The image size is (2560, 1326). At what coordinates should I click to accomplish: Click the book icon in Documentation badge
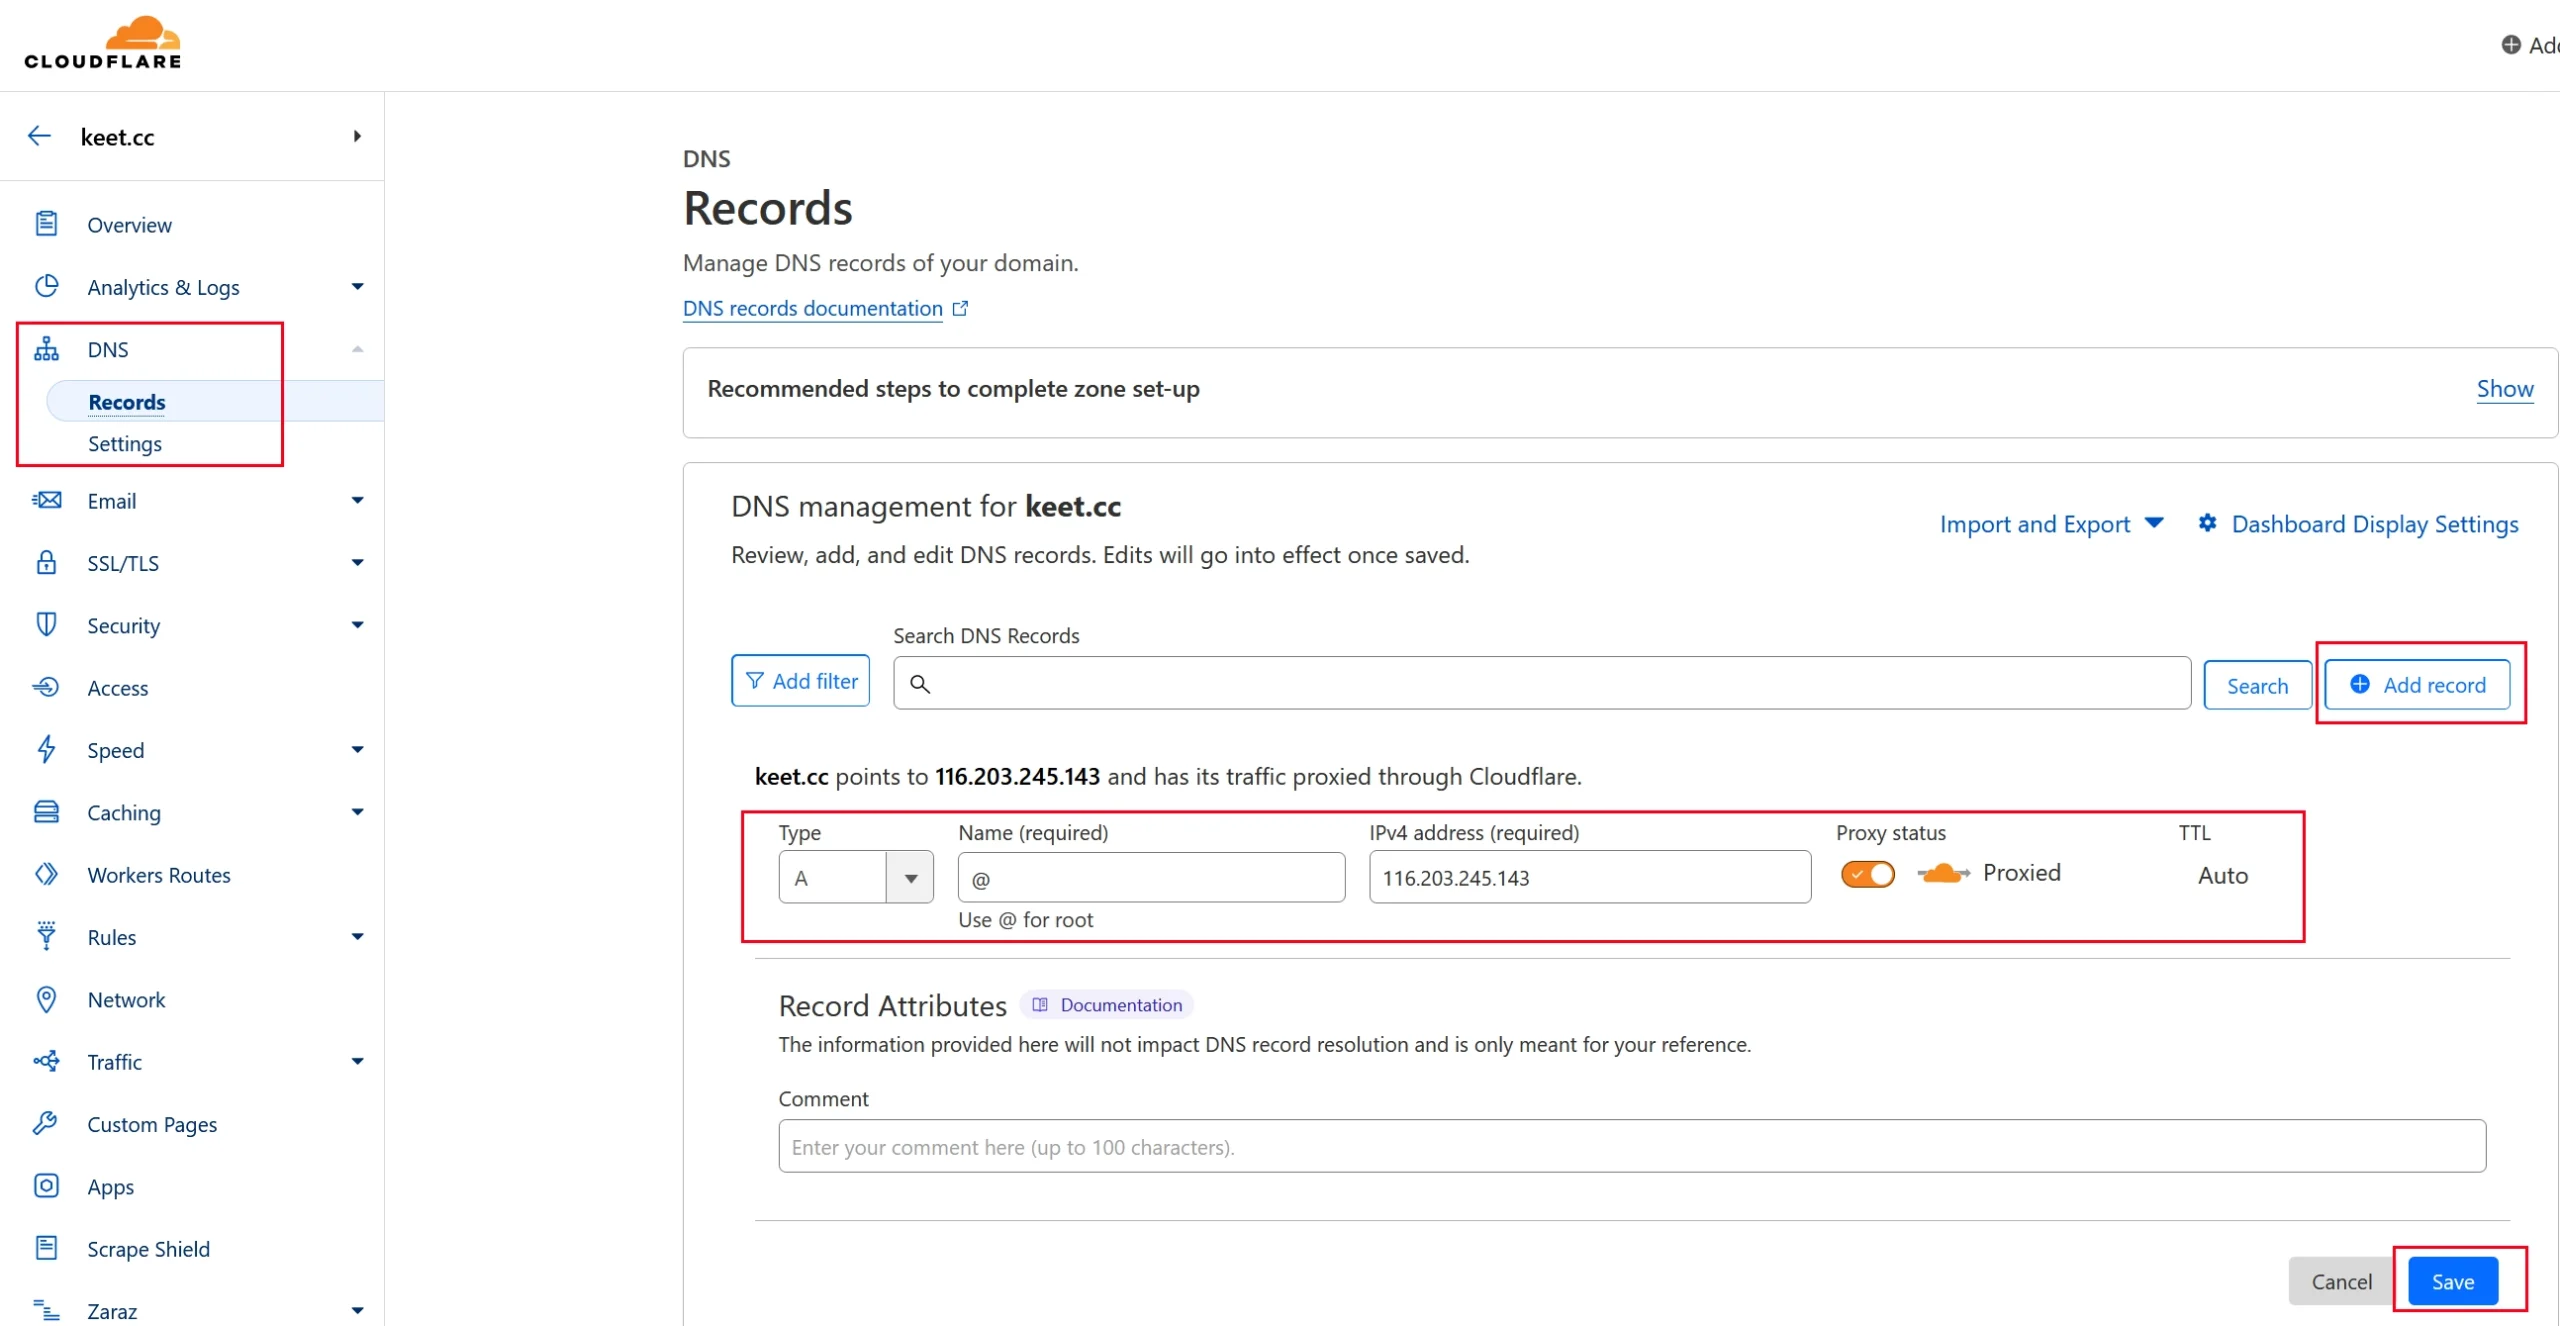pos(1040,1005)
